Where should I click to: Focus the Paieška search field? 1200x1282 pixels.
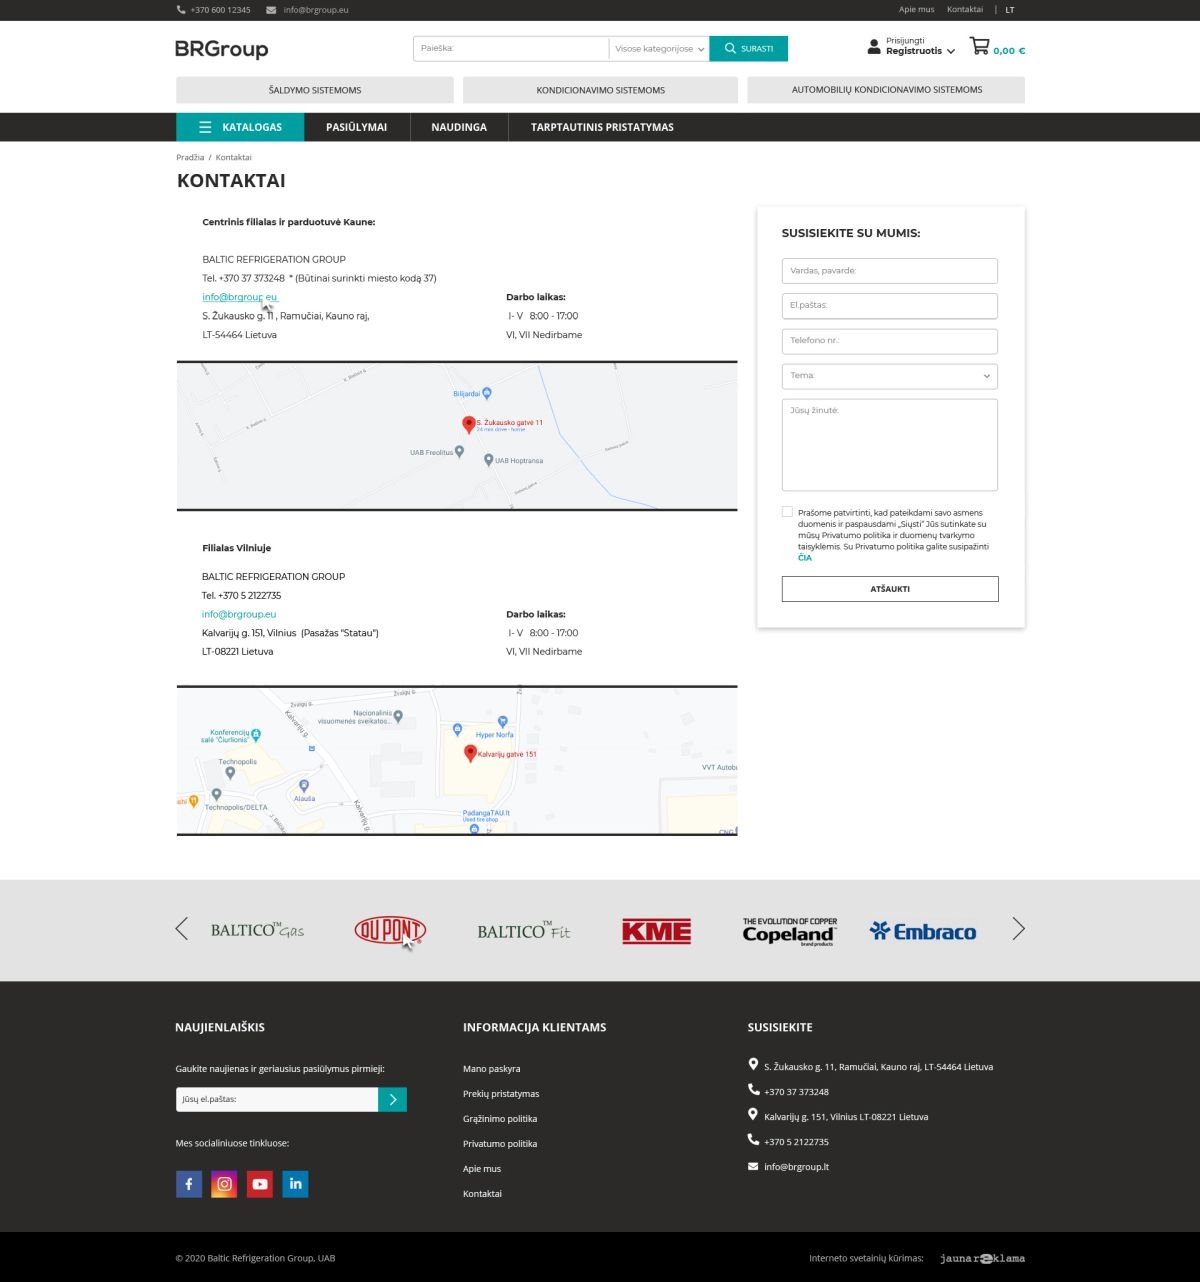coord(511,48)
